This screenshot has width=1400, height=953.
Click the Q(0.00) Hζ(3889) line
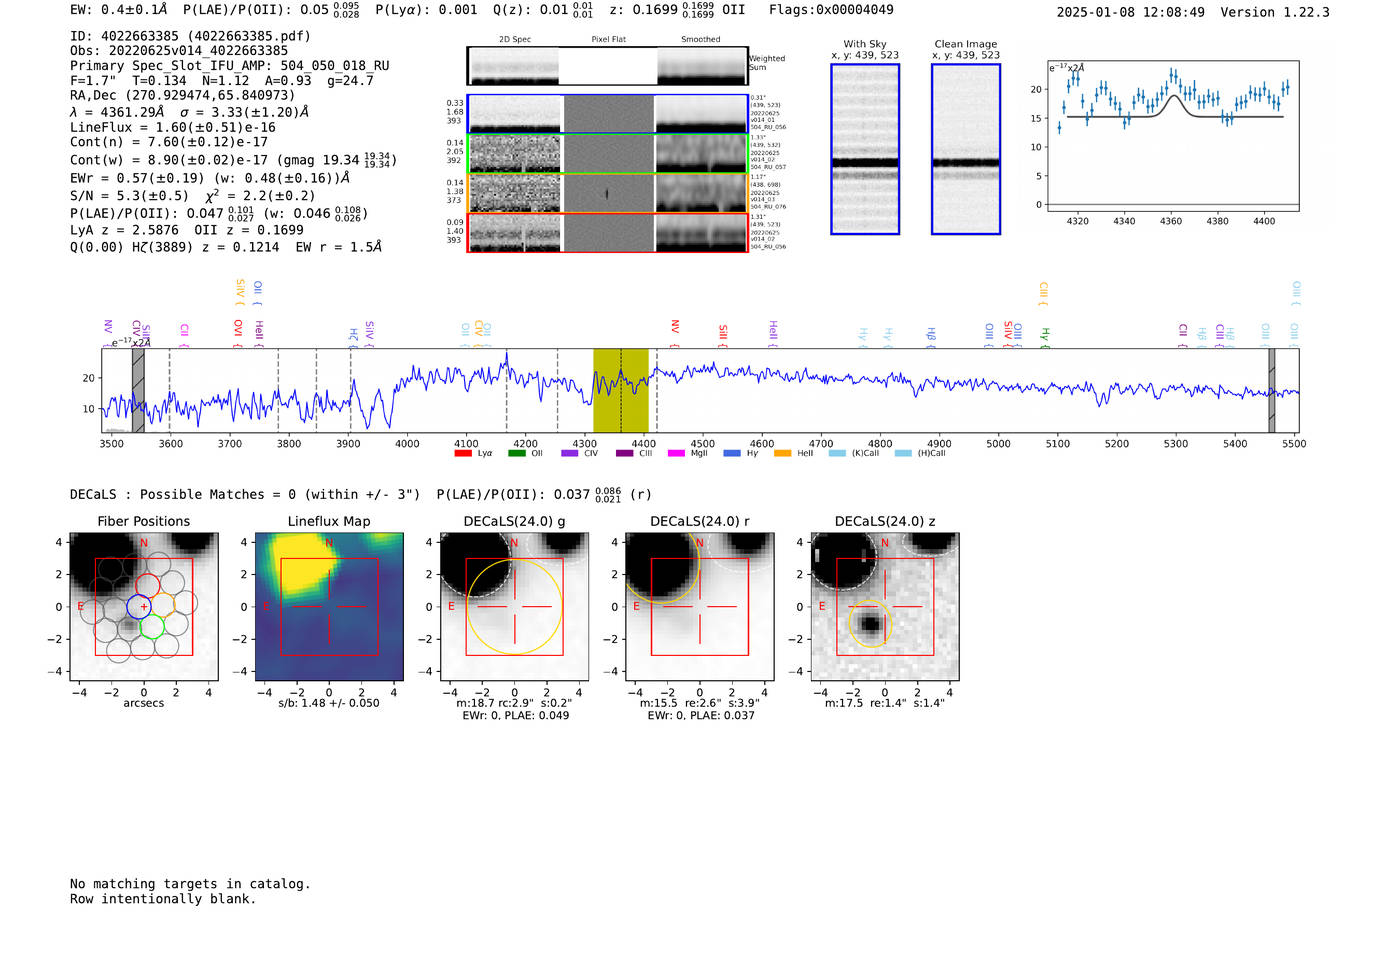226,247
